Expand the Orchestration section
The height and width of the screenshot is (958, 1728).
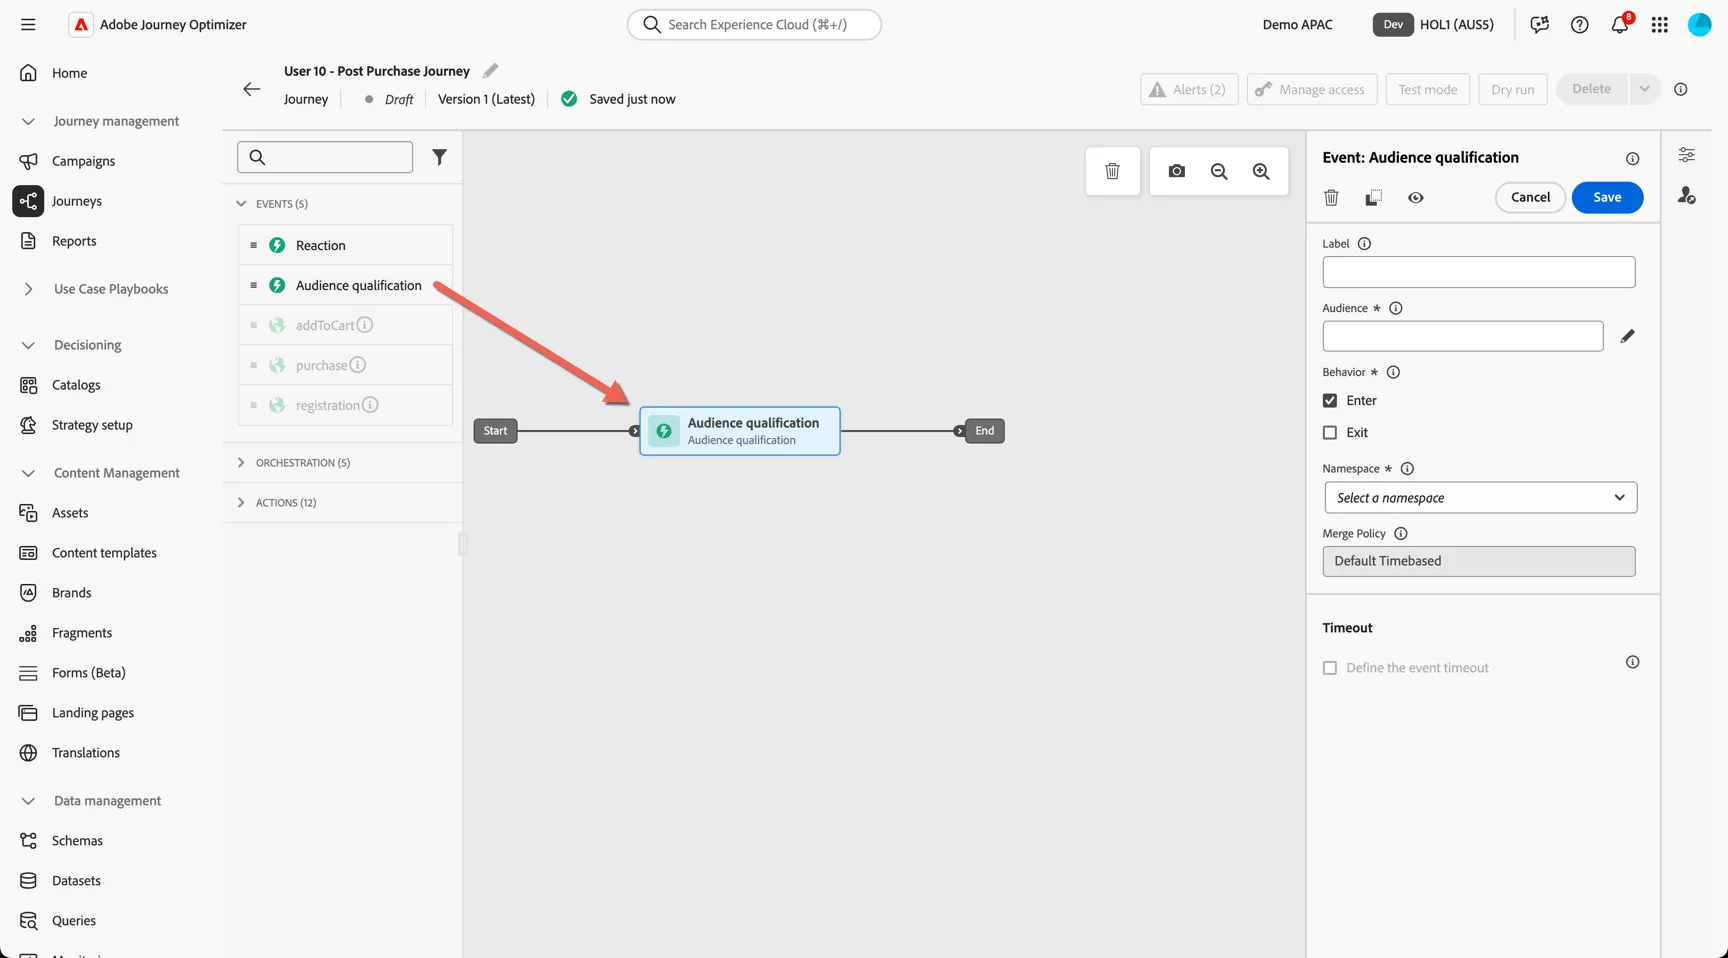point(241,462)
